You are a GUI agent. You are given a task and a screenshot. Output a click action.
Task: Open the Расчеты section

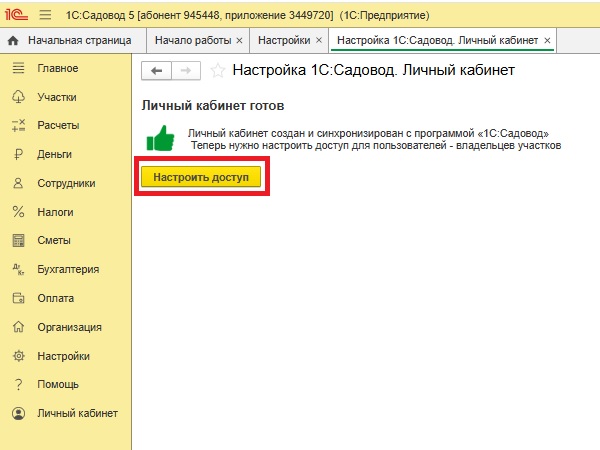tap(58, 126)
